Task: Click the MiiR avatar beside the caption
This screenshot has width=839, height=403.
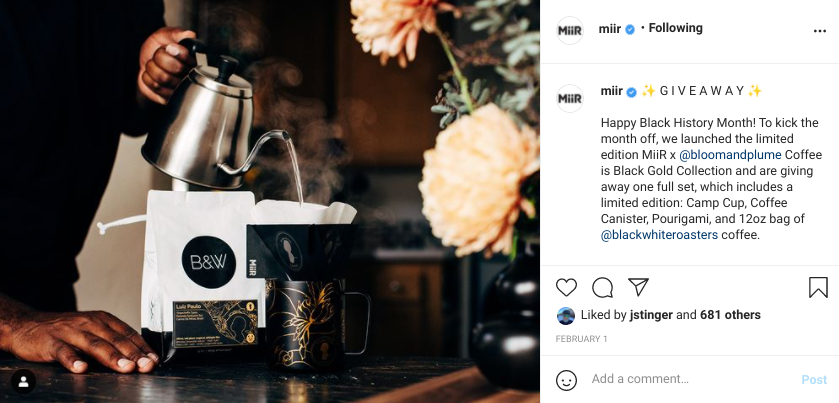Action: 570,98
